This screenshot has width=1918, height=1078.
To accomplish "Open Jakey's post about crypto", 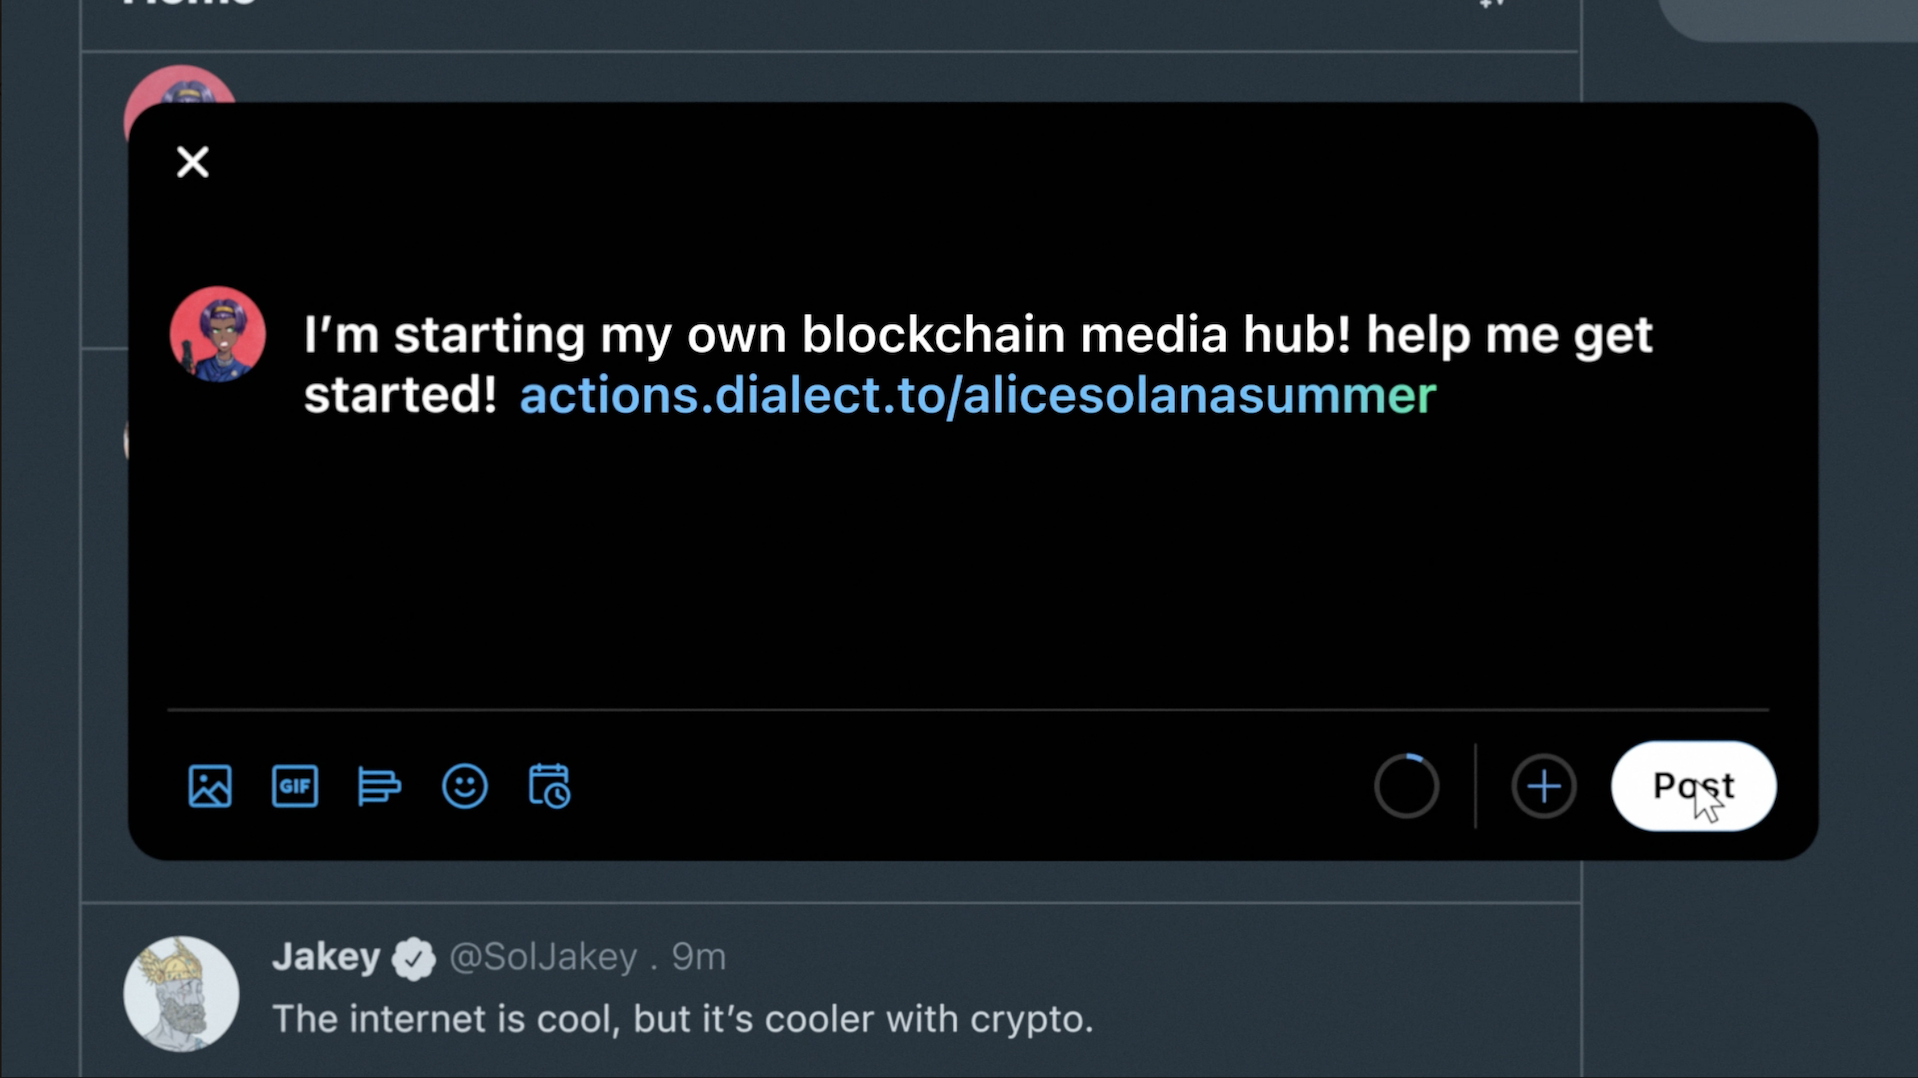I will click(x=682, y=1019).
